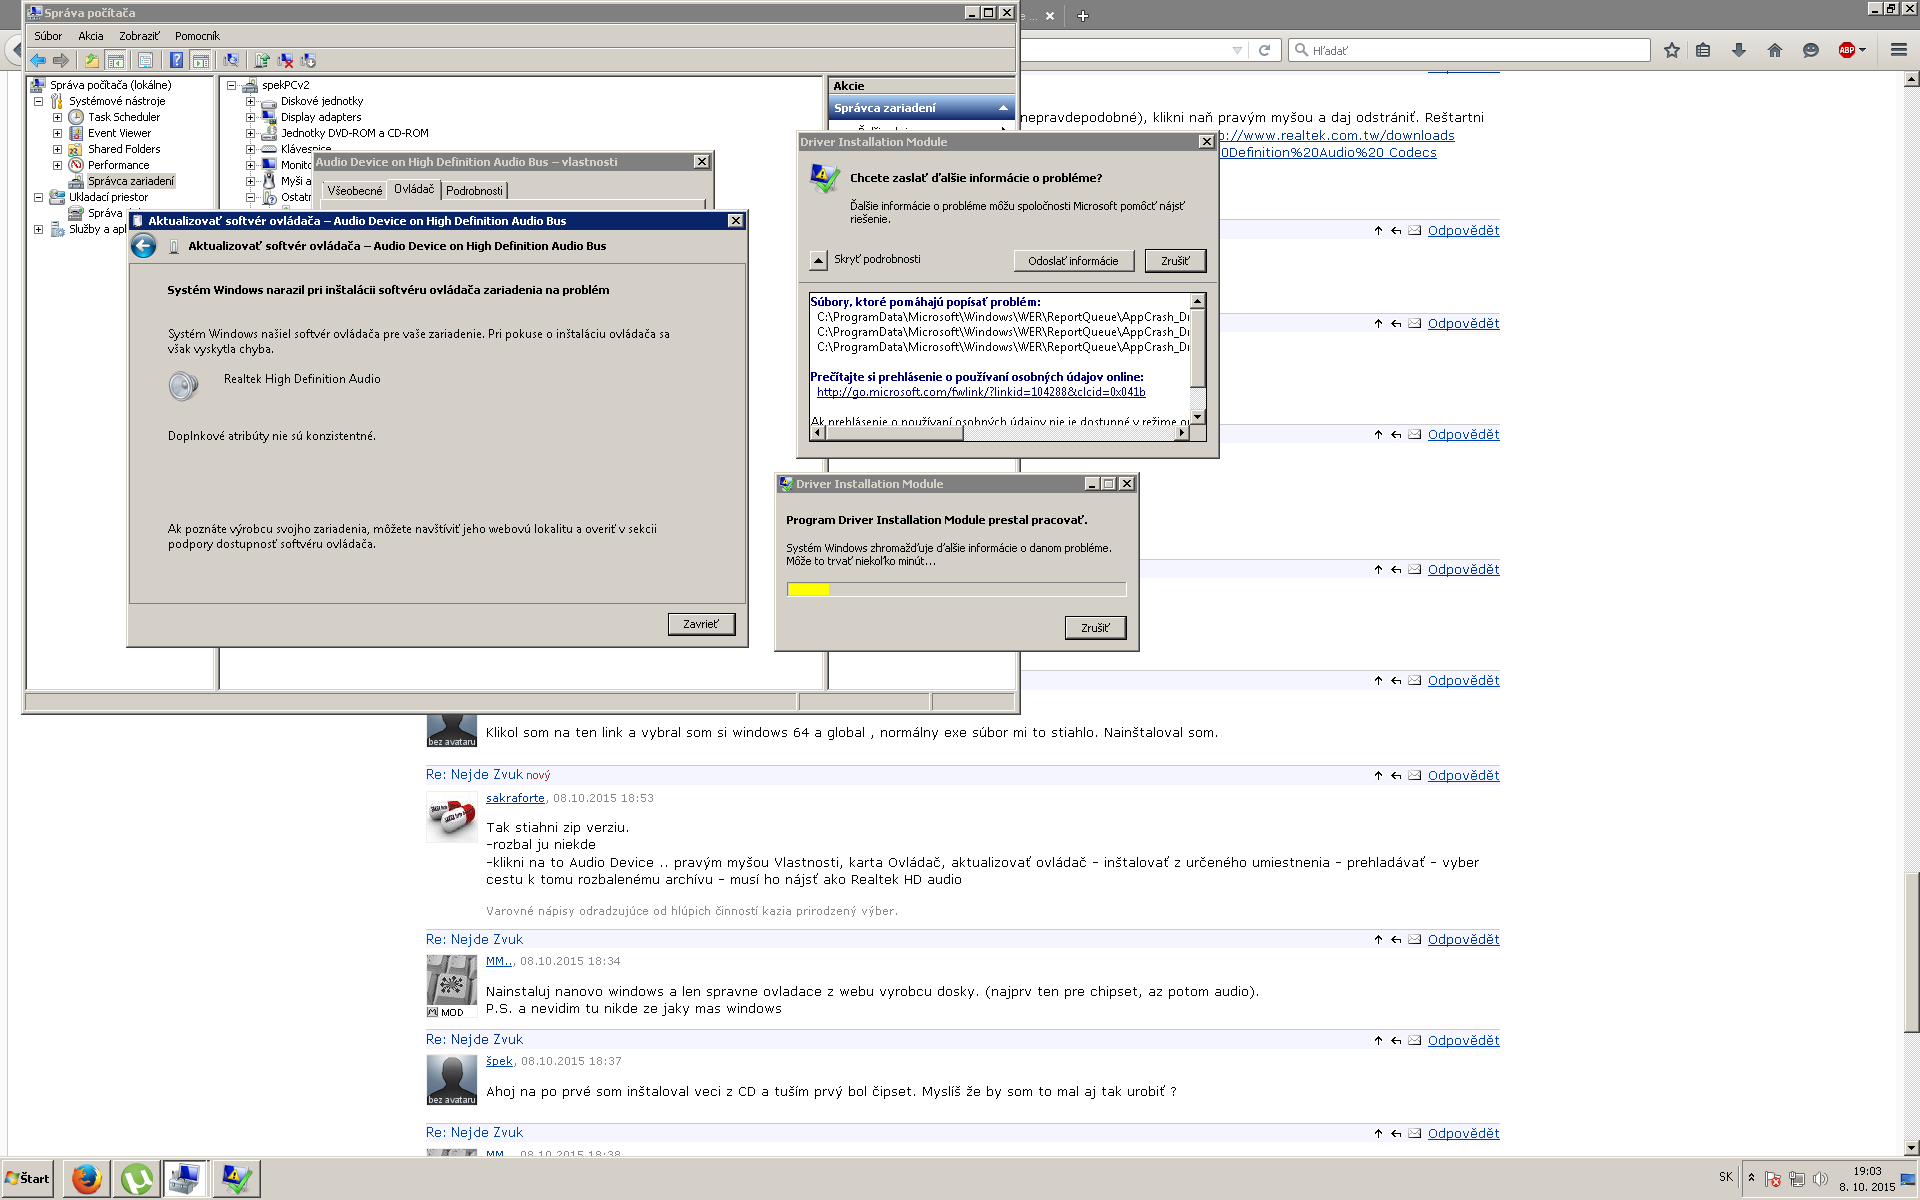The image size is (1920, 1200).
Task: Click the Update driver software toolbar icon
Action: [262, 60]
